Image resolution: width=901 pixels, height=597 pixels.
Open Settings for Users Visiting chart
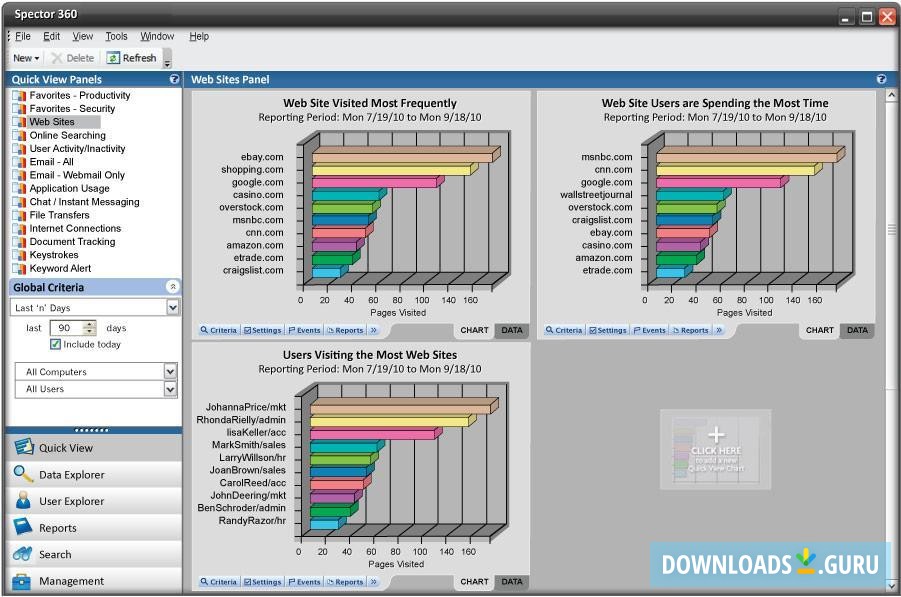pyautogui.click(x=263, y=582)
